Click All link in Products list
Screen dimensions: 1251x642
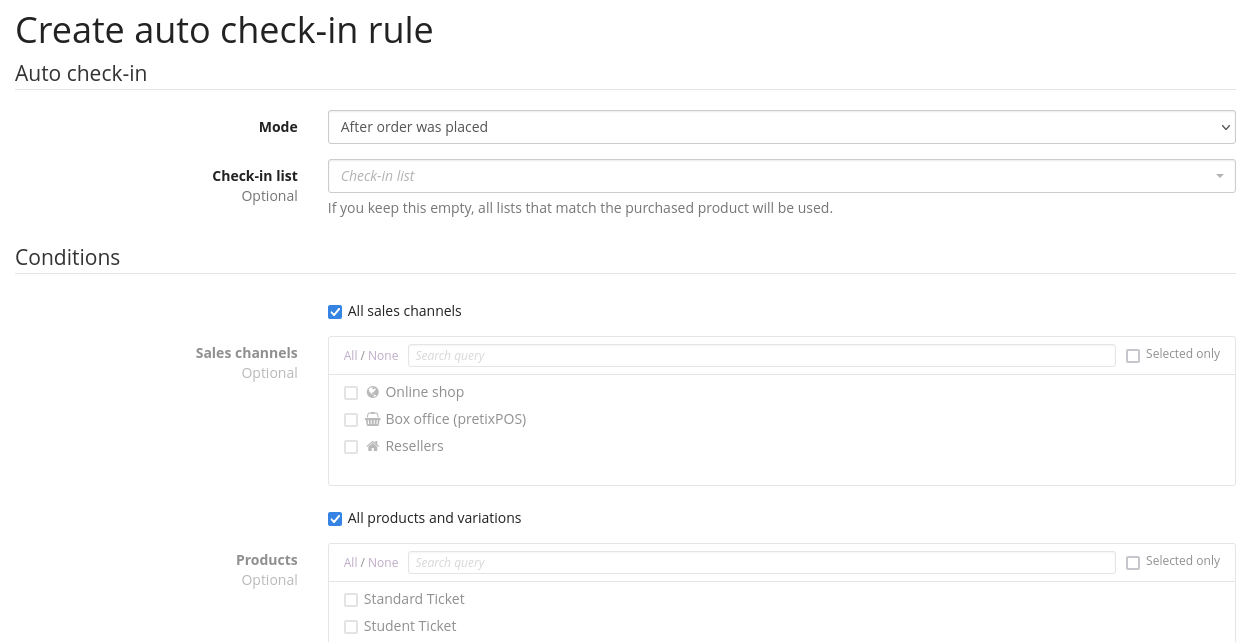[350, 563]
